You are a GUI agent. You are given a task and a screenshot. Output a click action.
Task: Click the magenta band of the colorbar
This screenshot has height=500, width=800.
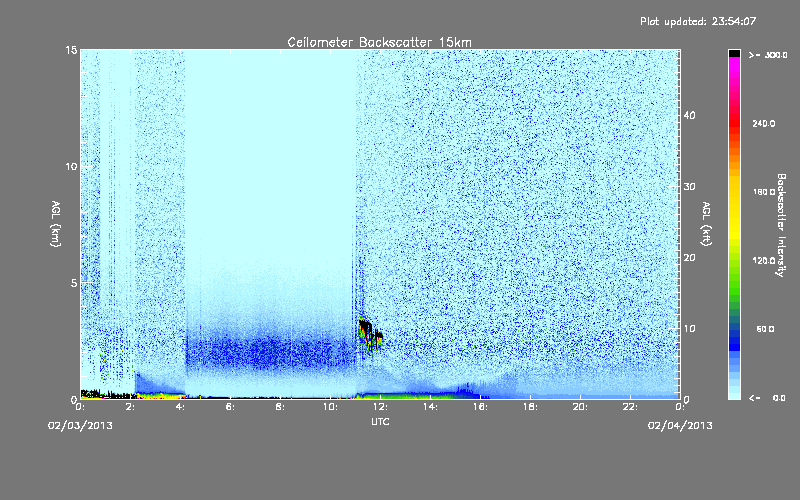coord(734,65)
